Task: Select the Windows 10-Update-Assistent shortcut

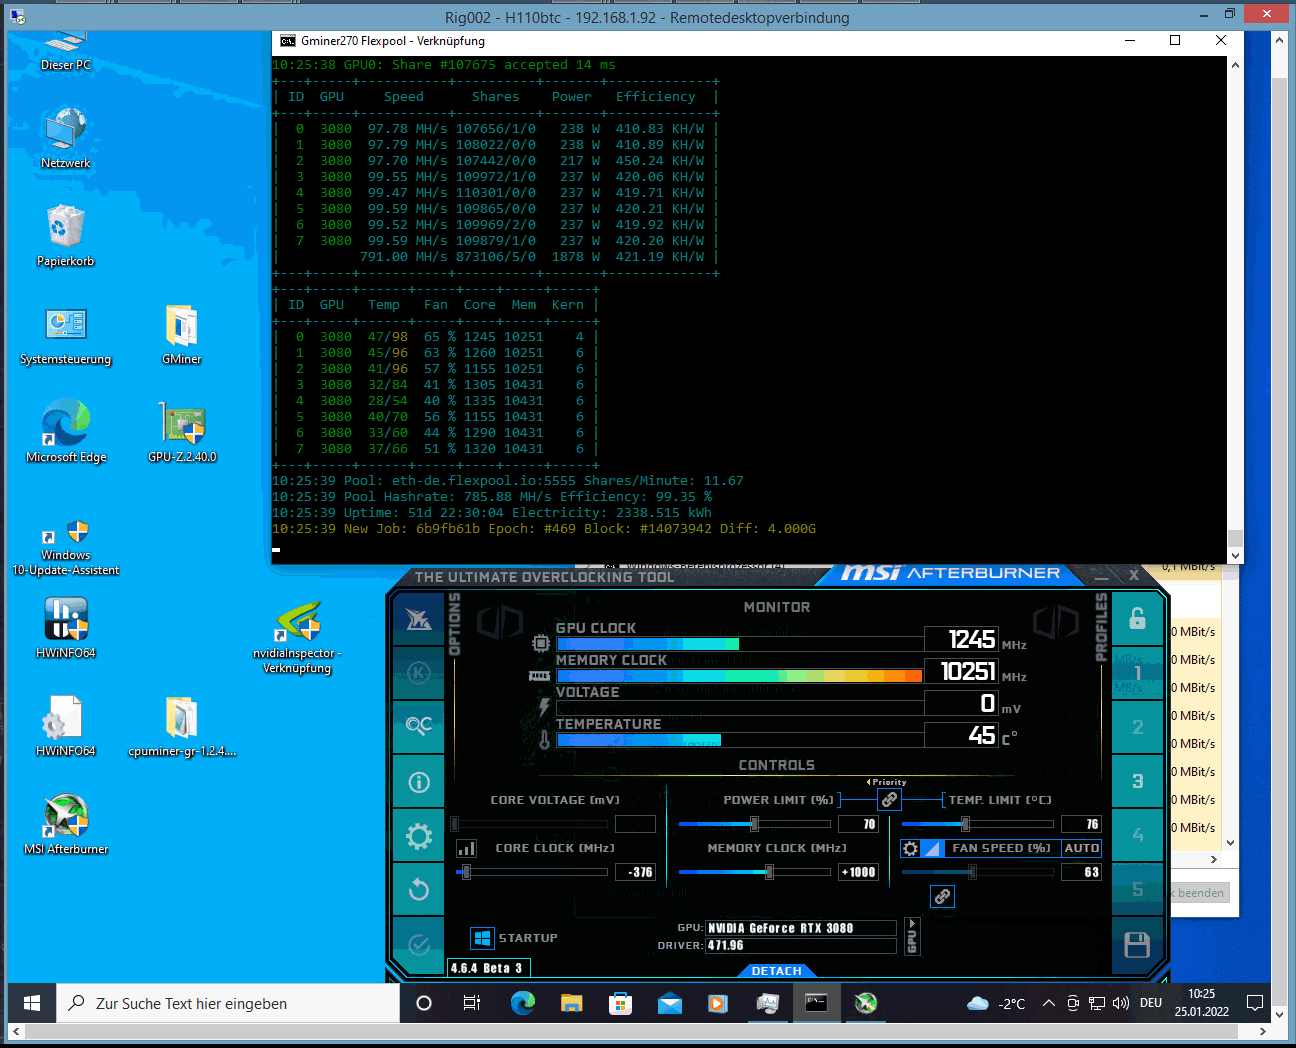Action: pyautogui.click(x=66, y=548)
